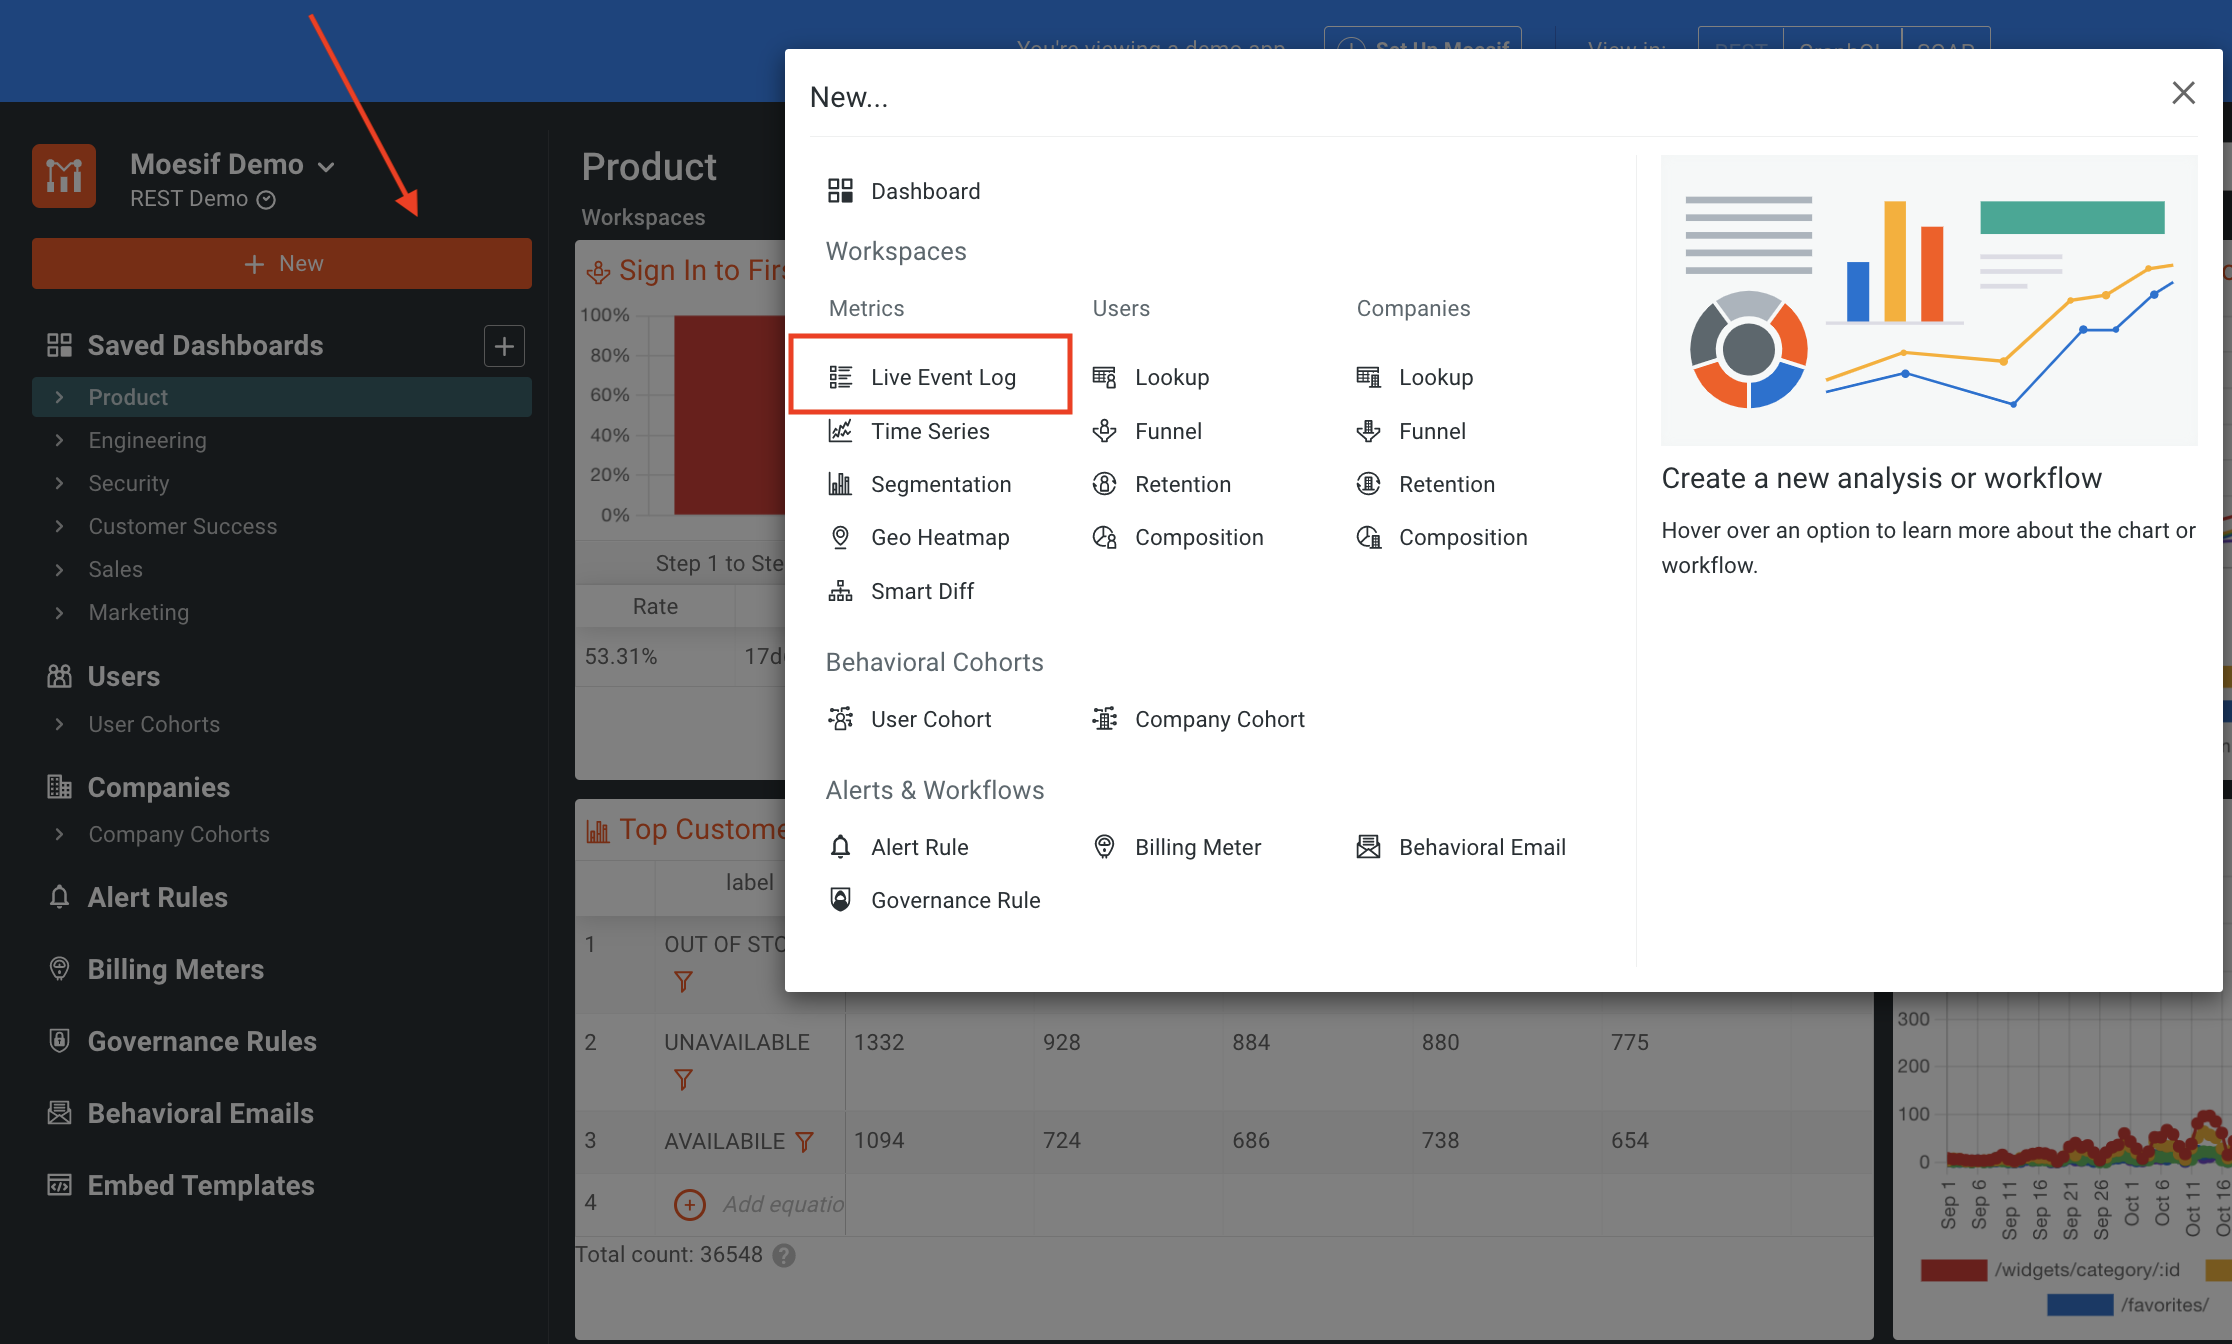Click the Behavioral Email envelope icon
2232x1344 pixels.
click(x=1368, y=847)
